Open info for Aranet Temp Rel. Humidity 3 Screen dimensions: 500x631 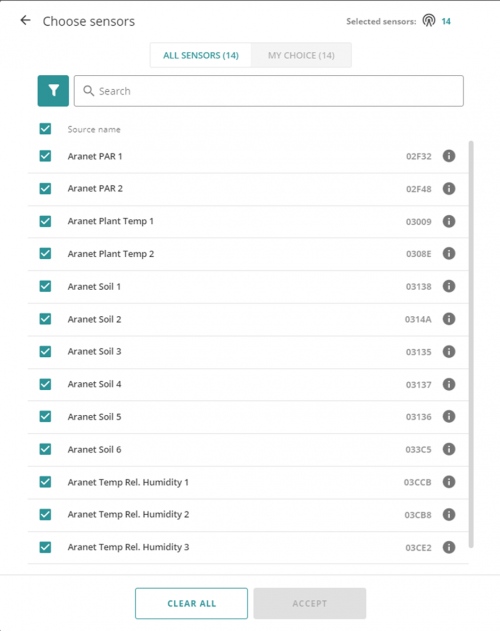pyautogui.click(x=449, y=547)
